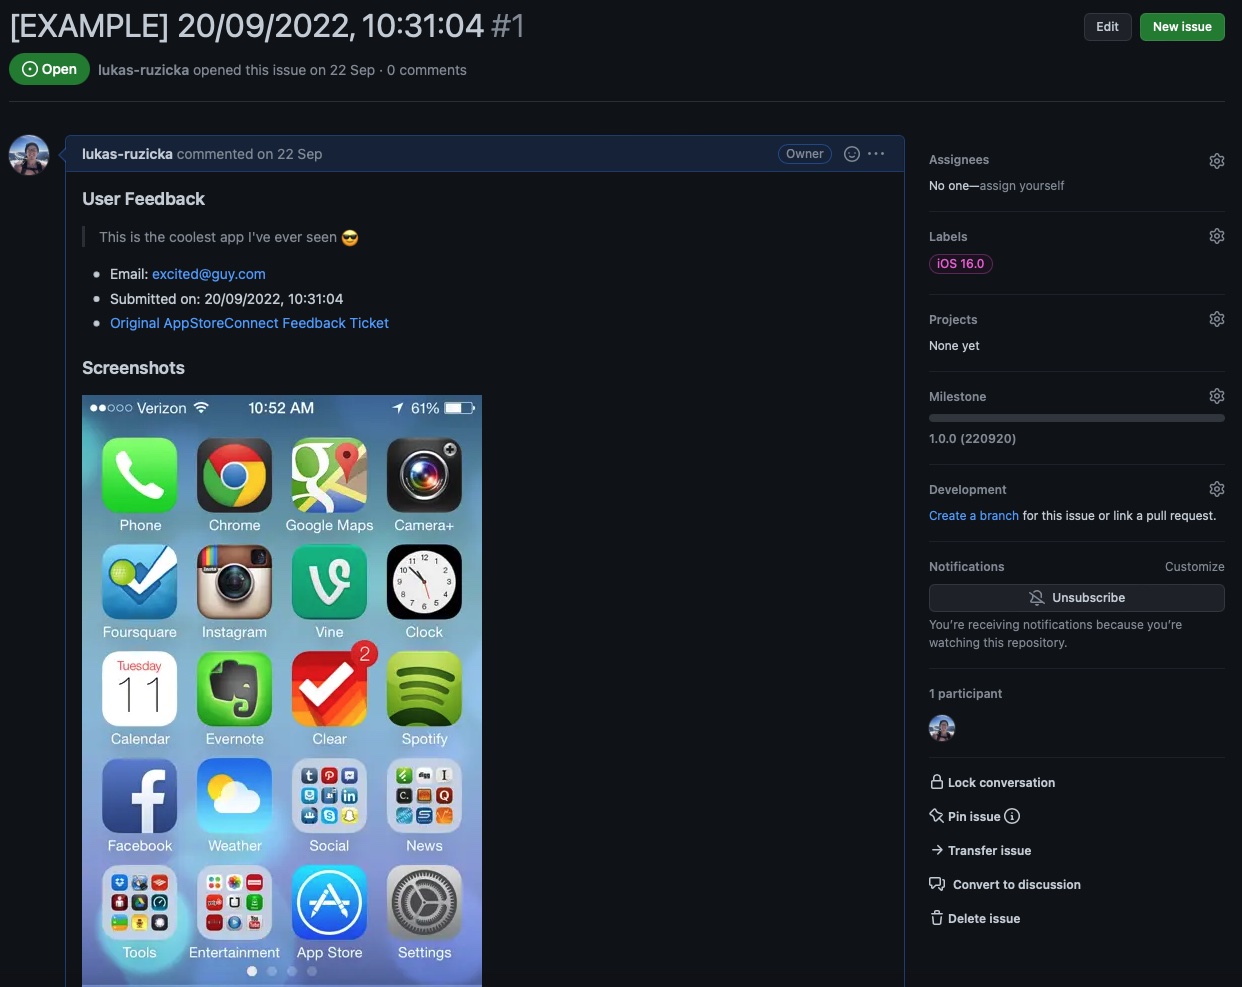Image resolution: width=1242 pixels, height=987 pixels.
Task: Click the Tools folder in the screenshot
Action: point(140,903)
